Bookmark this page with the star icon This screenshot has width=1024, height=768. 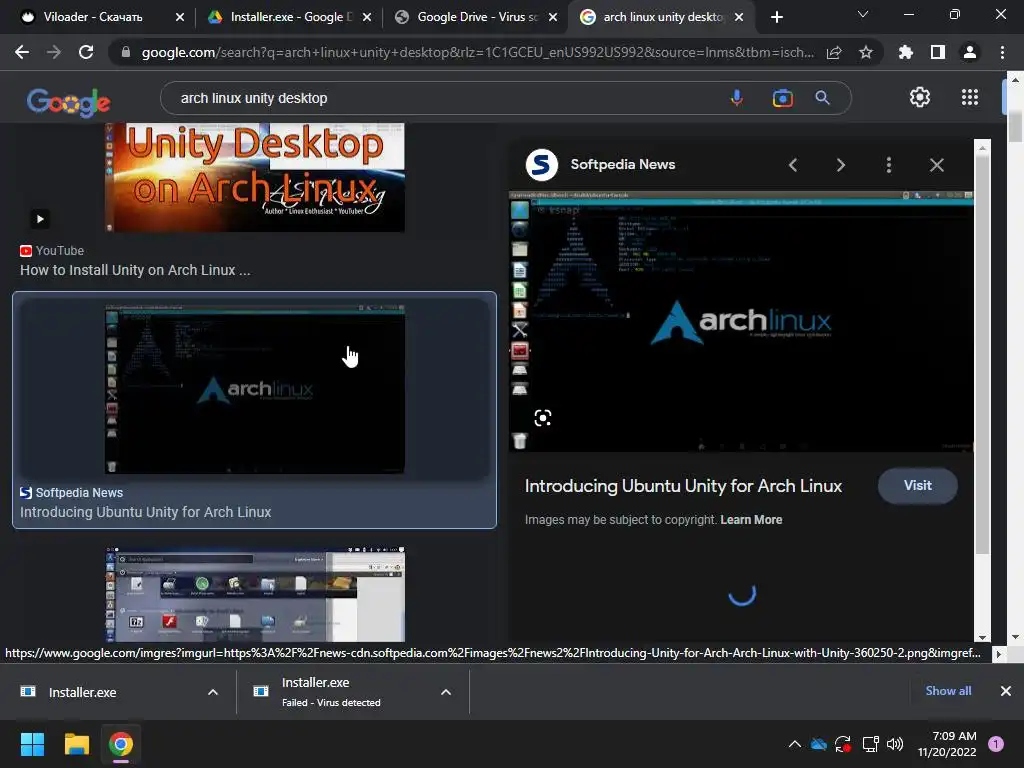pyautogui.click(x=866, y=52)
